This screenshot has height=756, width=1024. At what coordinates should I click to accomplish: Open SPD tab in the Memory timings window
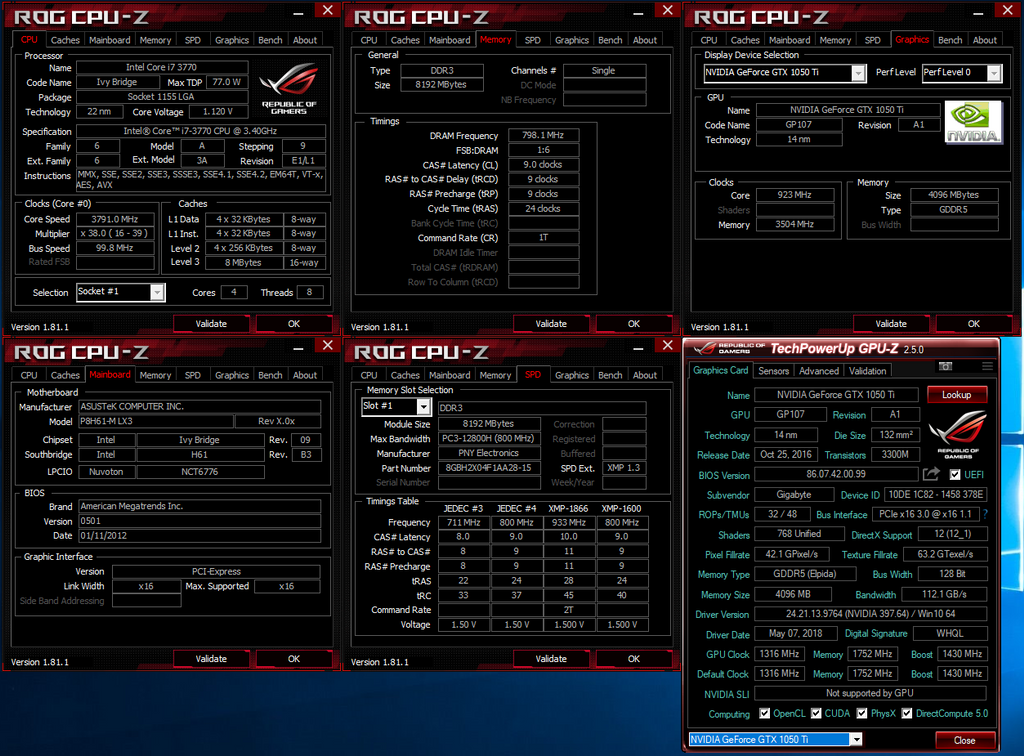point(533,40)
